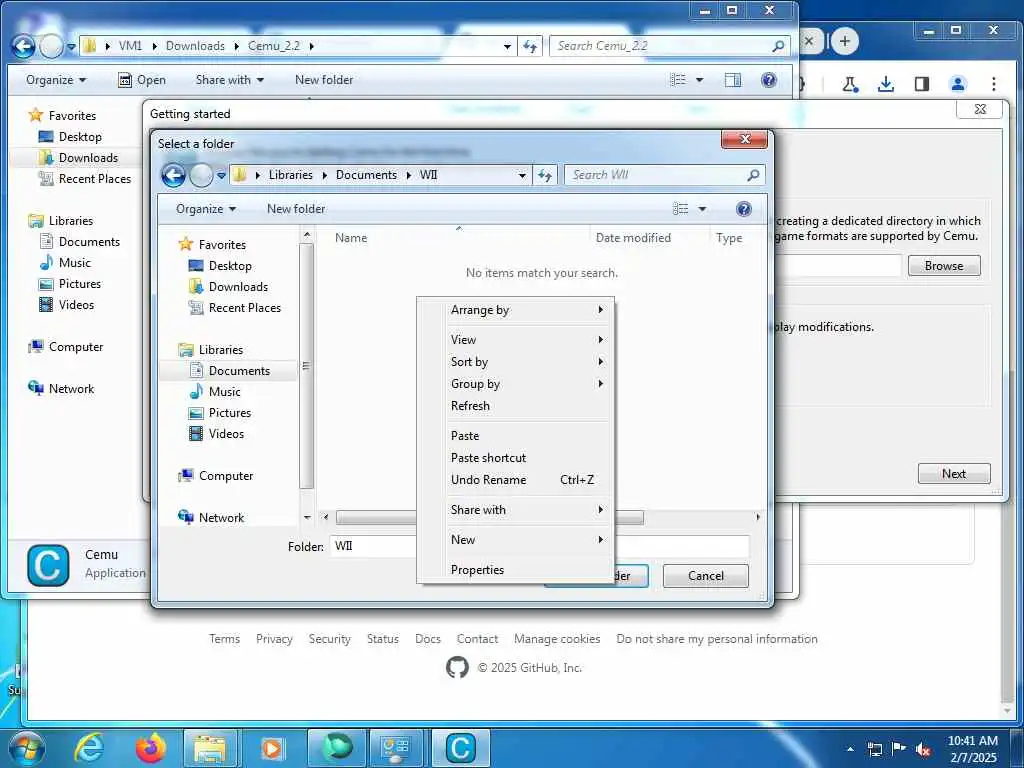Click Search Cemu_2.2 input field
Viewport: 1024px width, 768px height.
660,46
